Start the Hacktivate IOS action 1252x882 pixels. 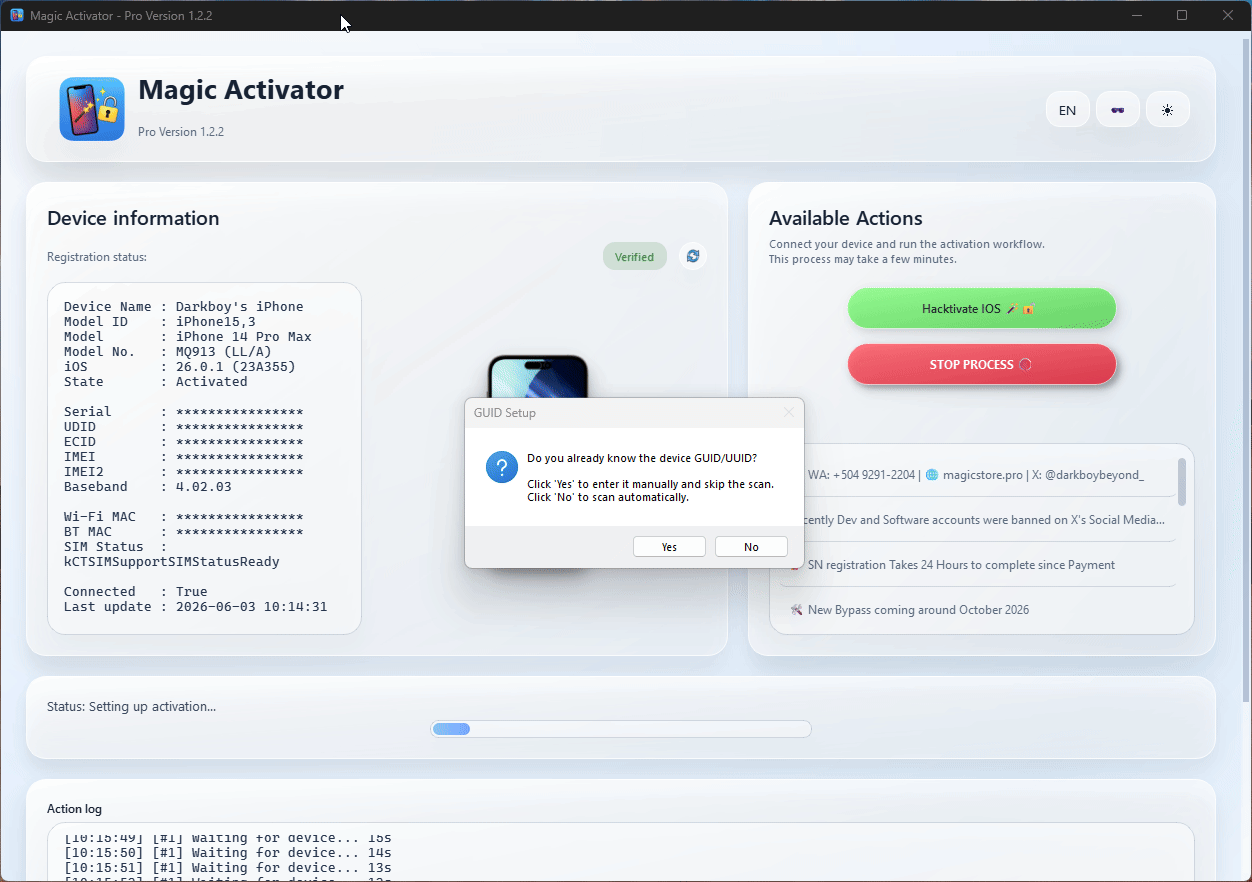tap(982, 309)
